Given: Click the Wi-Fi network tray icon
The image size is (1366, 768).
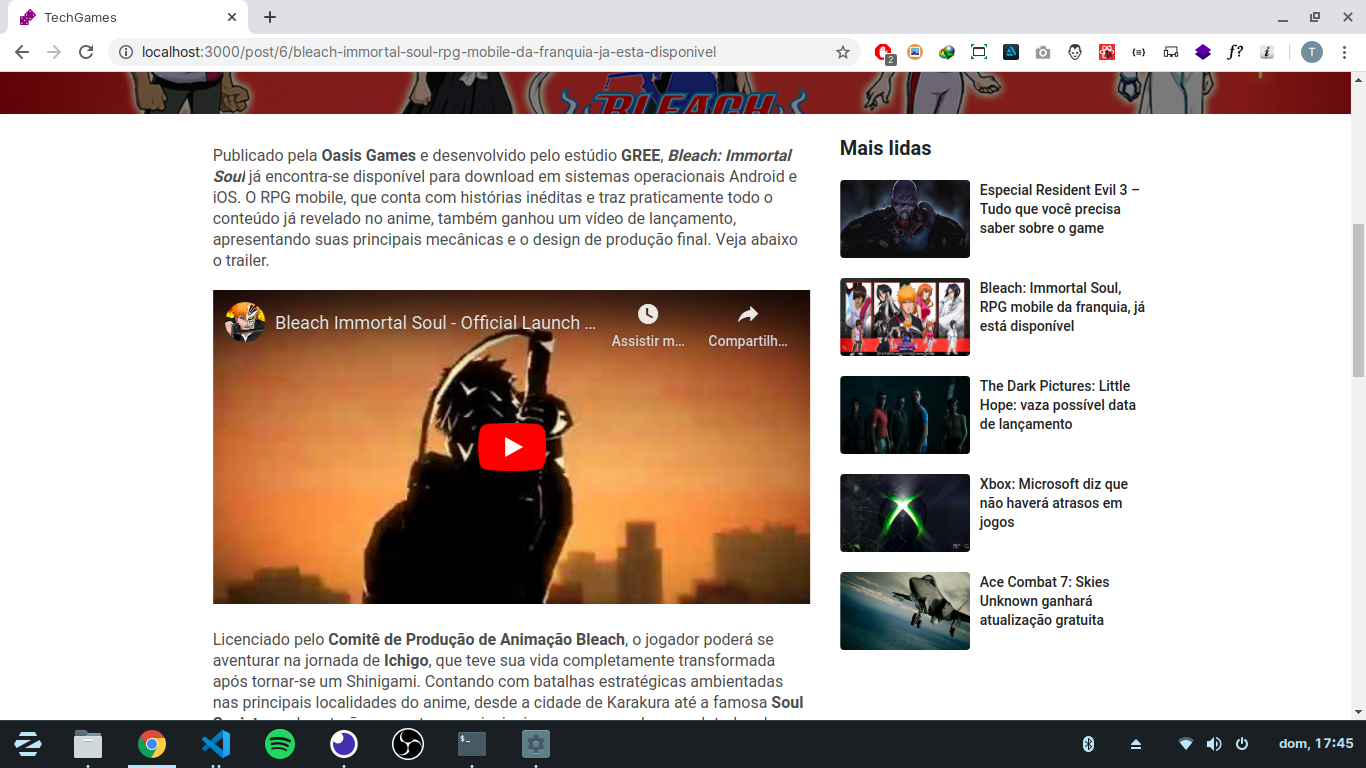Looking at the screenshot, I should [x=1186, y=744].
